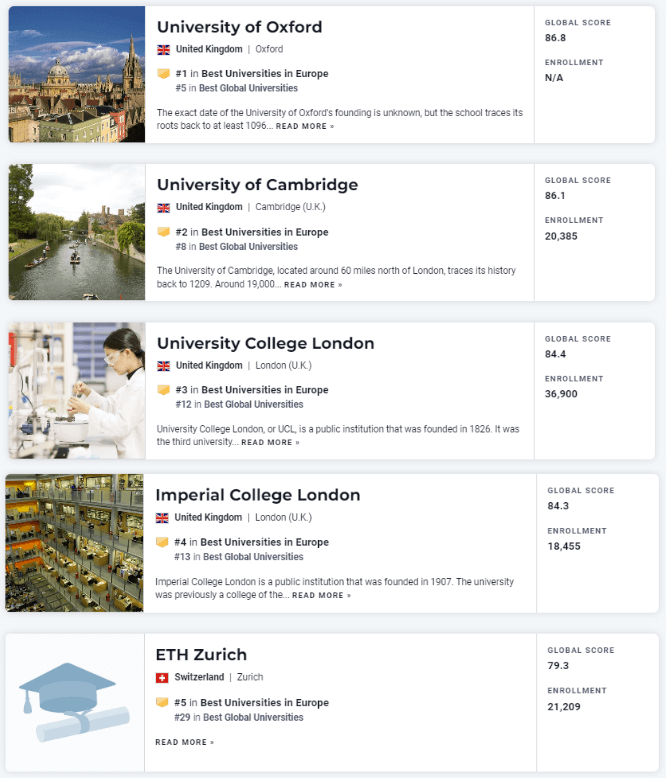Click the Imperial College building interior thumbnail
Image resolution: width=670 pixels, height=780 pixels.
74,543
